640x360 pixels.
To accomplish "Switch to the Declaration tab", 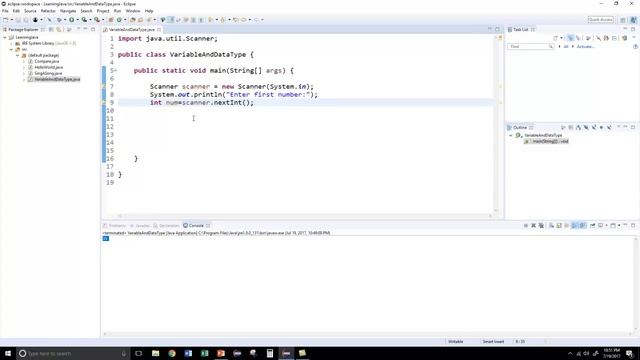I will 167,226.
